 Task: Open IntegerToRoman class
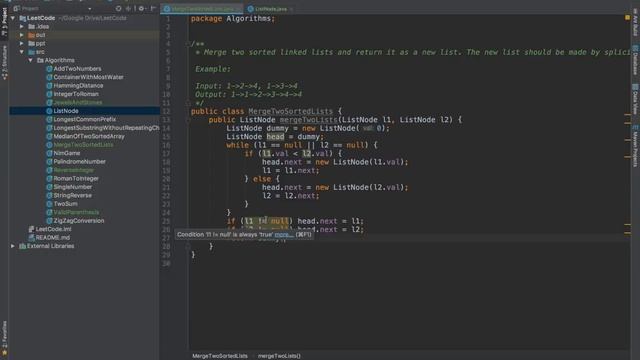pyautogui.click(x=76, y=94)
